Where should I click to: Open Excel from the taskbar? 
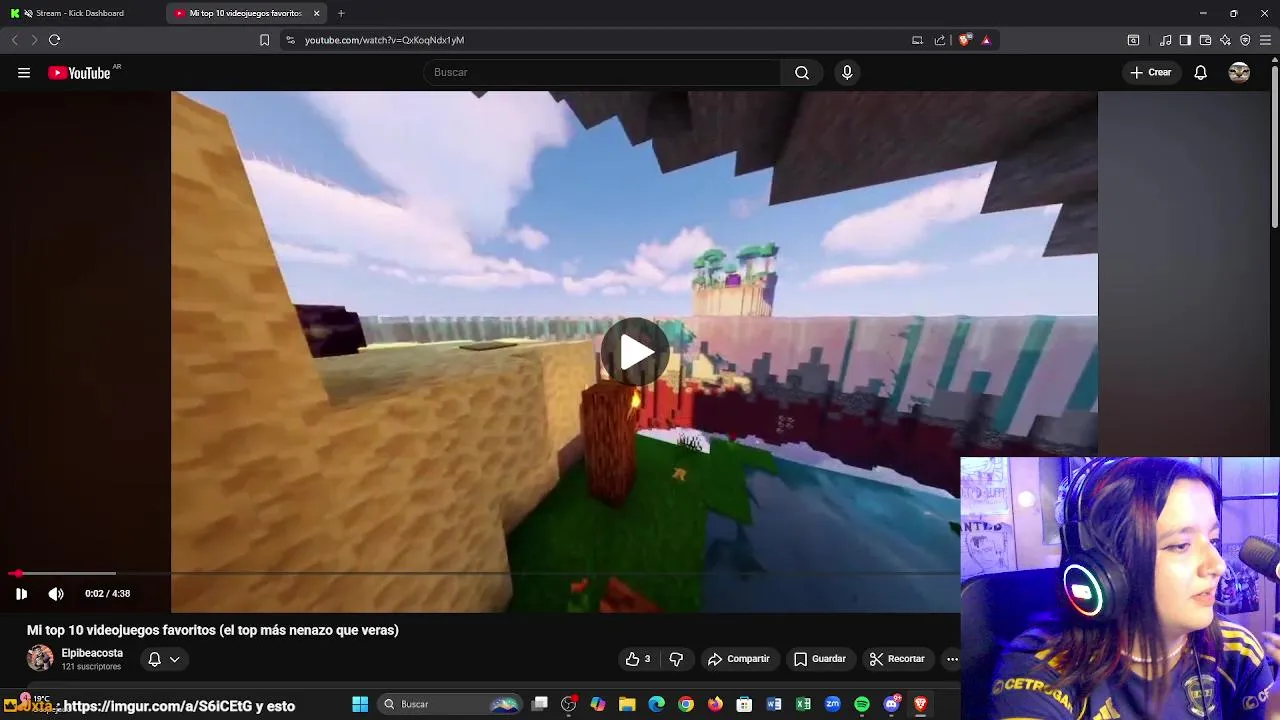click(803, 704)
